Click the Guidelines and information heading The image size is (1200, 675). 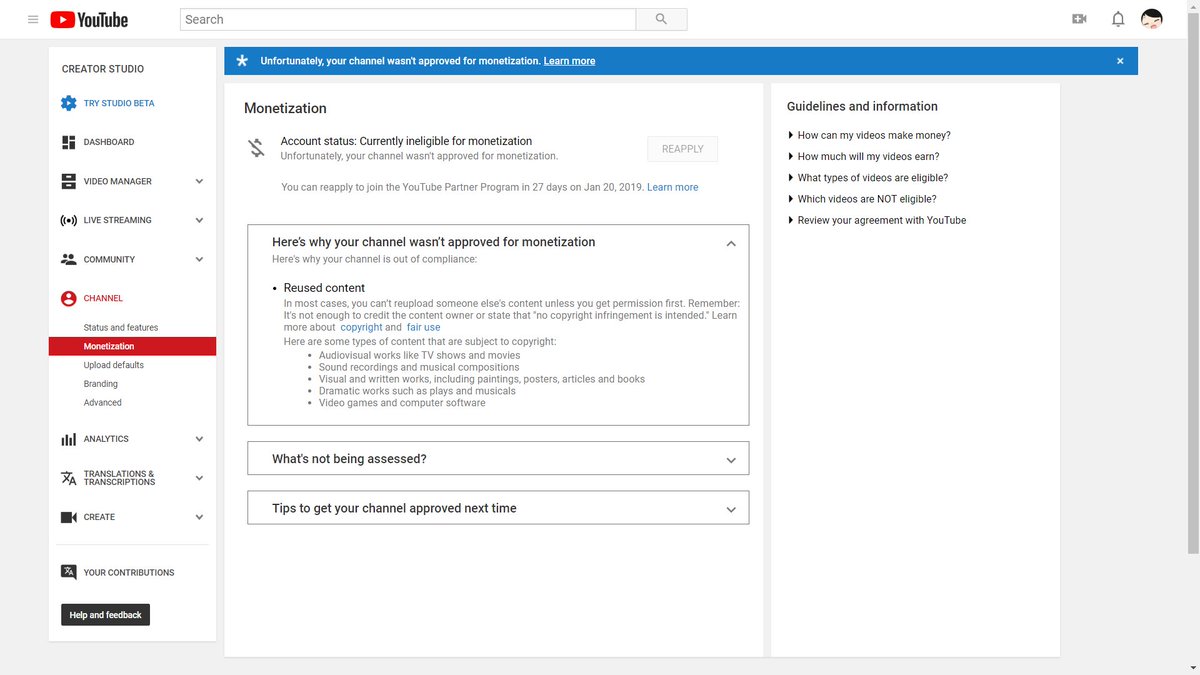tap(862, 106)
